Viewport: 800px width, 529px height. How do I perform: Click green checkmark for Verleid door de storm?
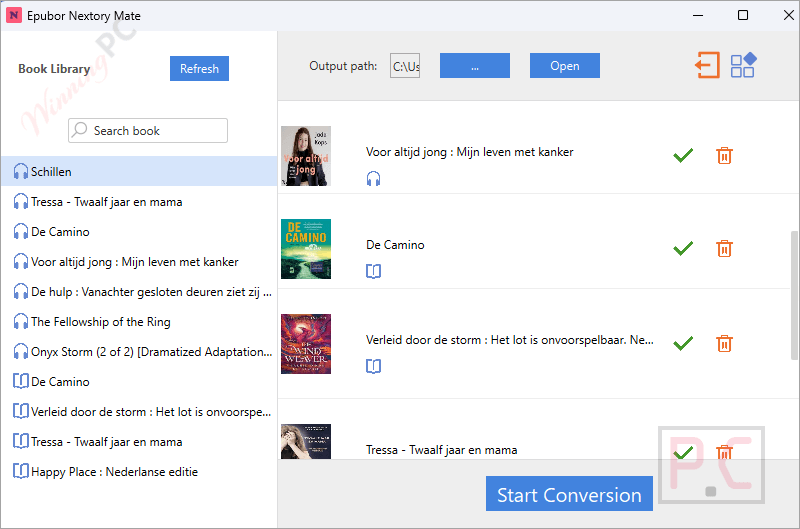[x=683, y=343]
